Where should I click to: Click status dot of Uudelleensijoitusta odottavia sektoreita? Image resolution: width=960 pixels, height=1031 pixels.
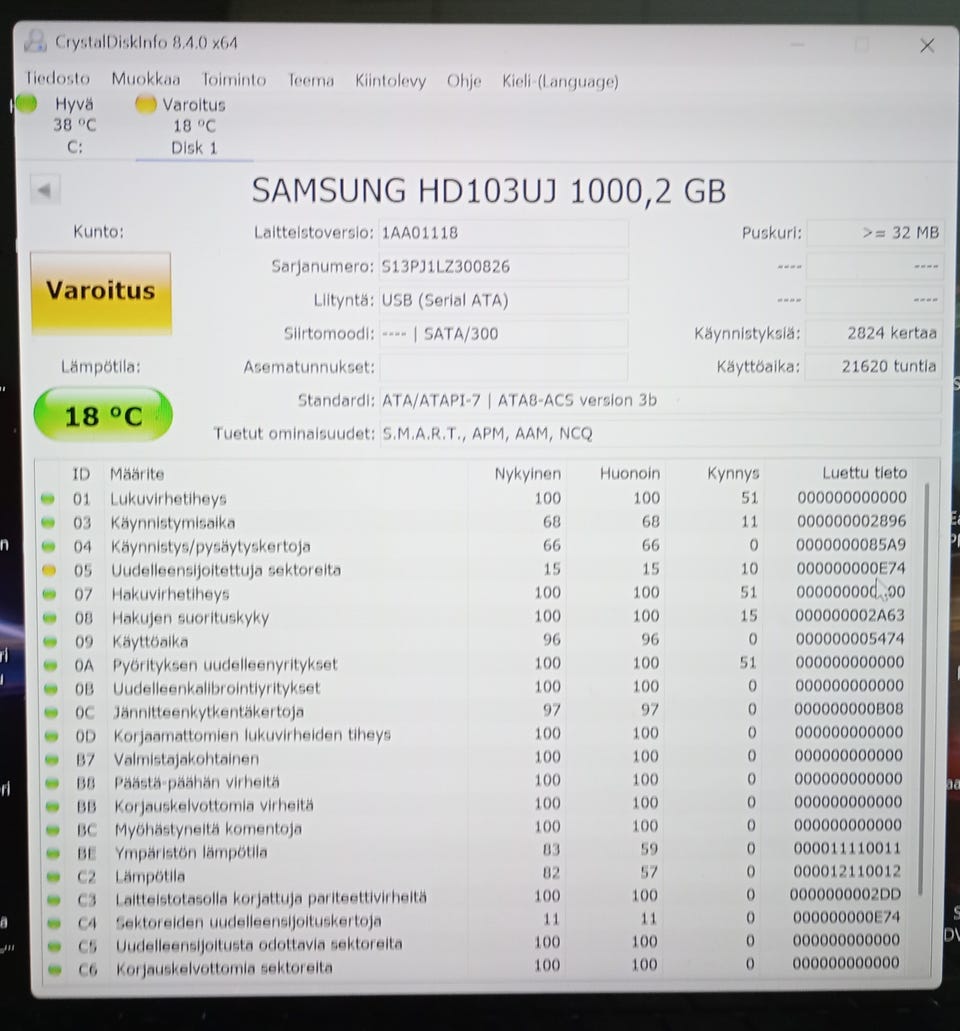click(x=54, y=946)
